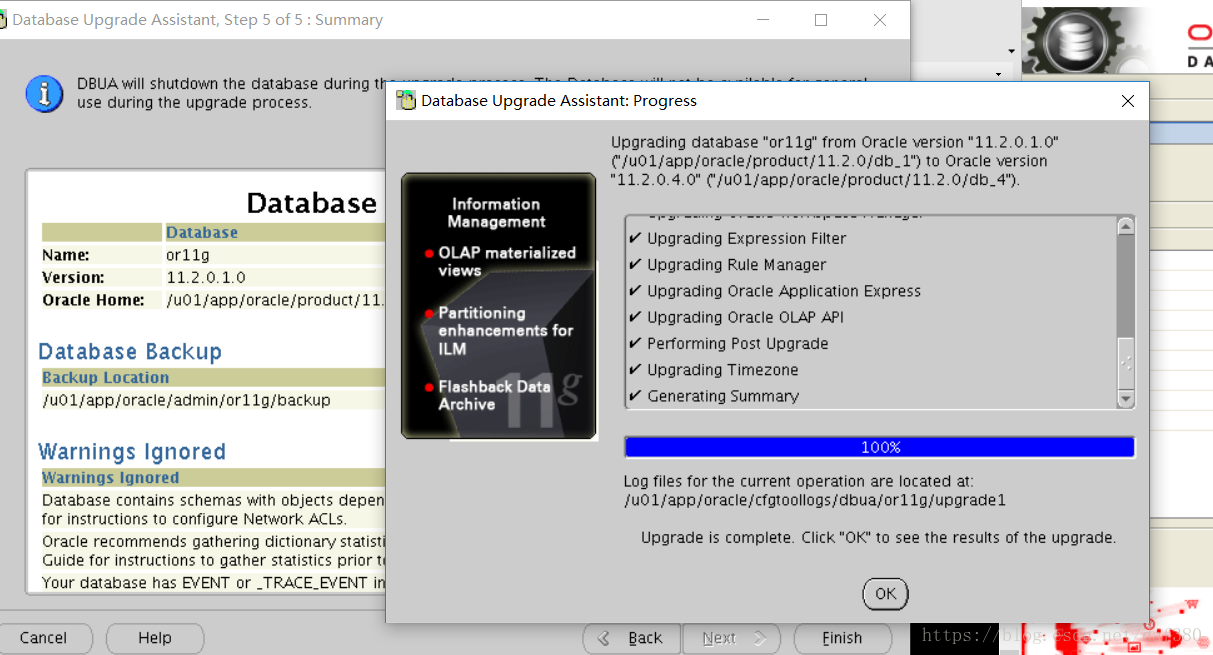Click the step list scrollbar down arrow
1213x655 pixels.
coord(1126,399)
